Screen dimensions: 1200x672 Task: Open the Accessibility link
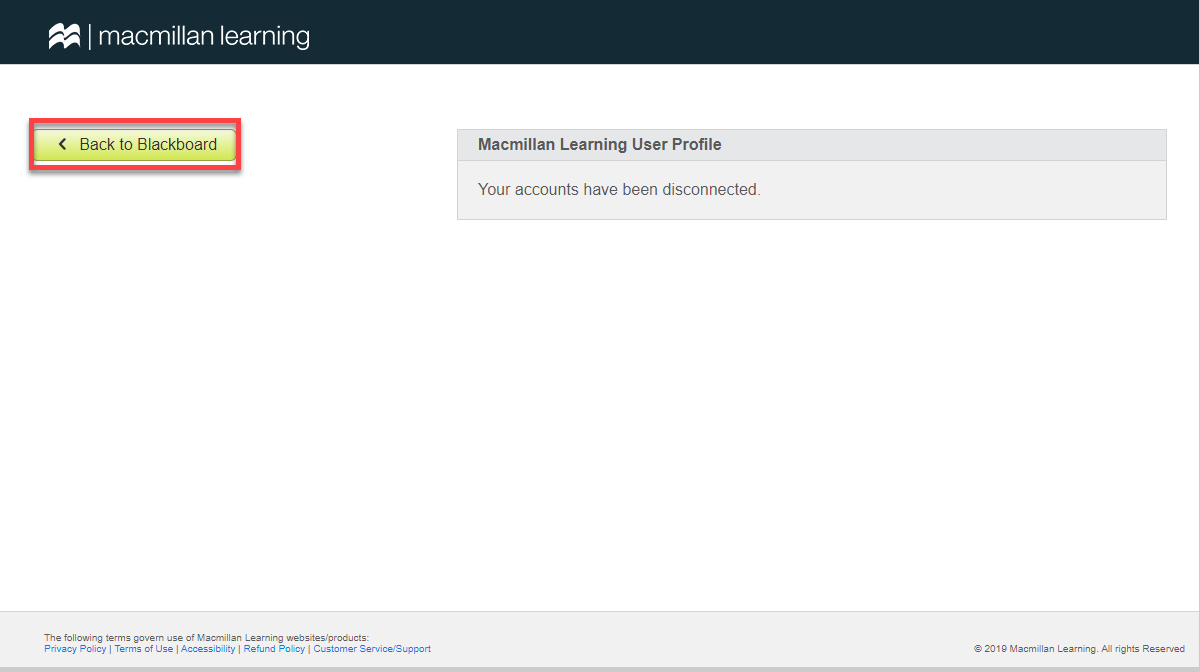[207, 648]
